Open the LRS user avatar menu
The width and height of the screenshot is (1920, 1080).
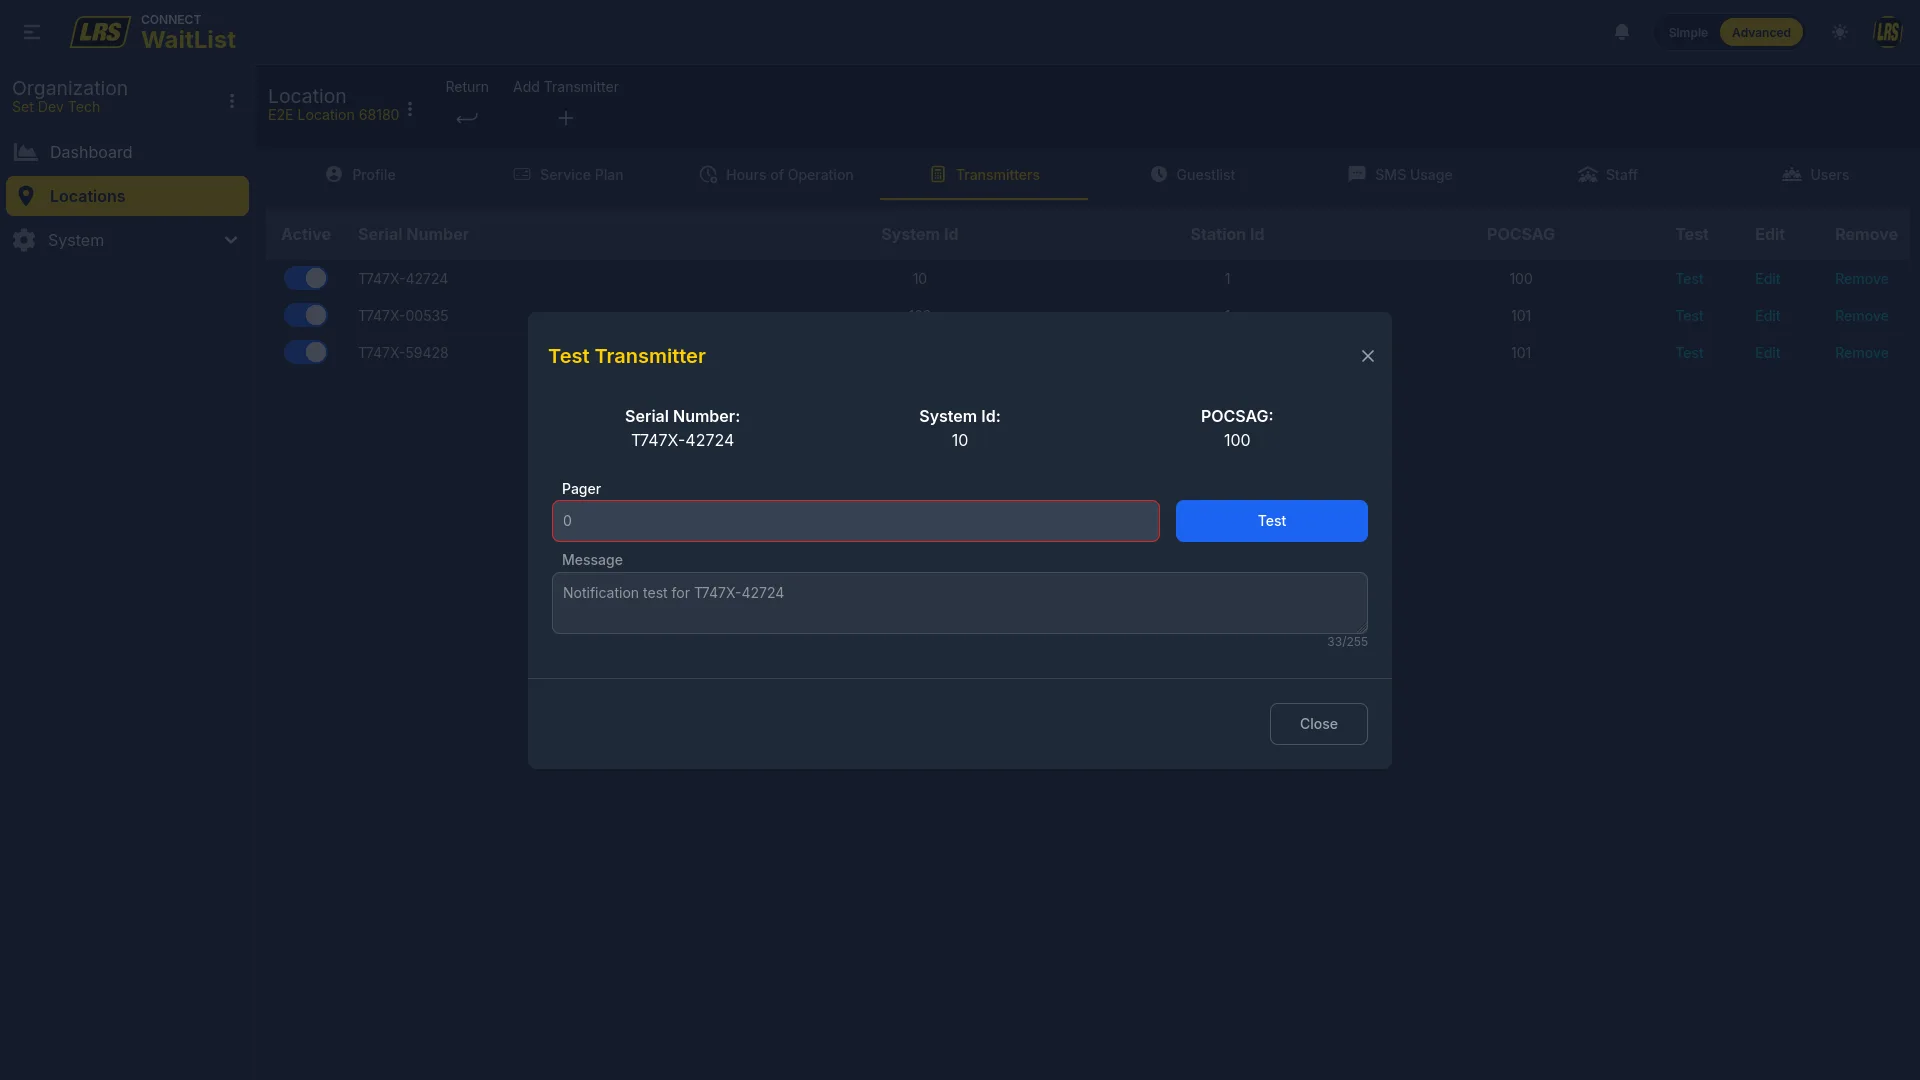tap(1888, 32)
